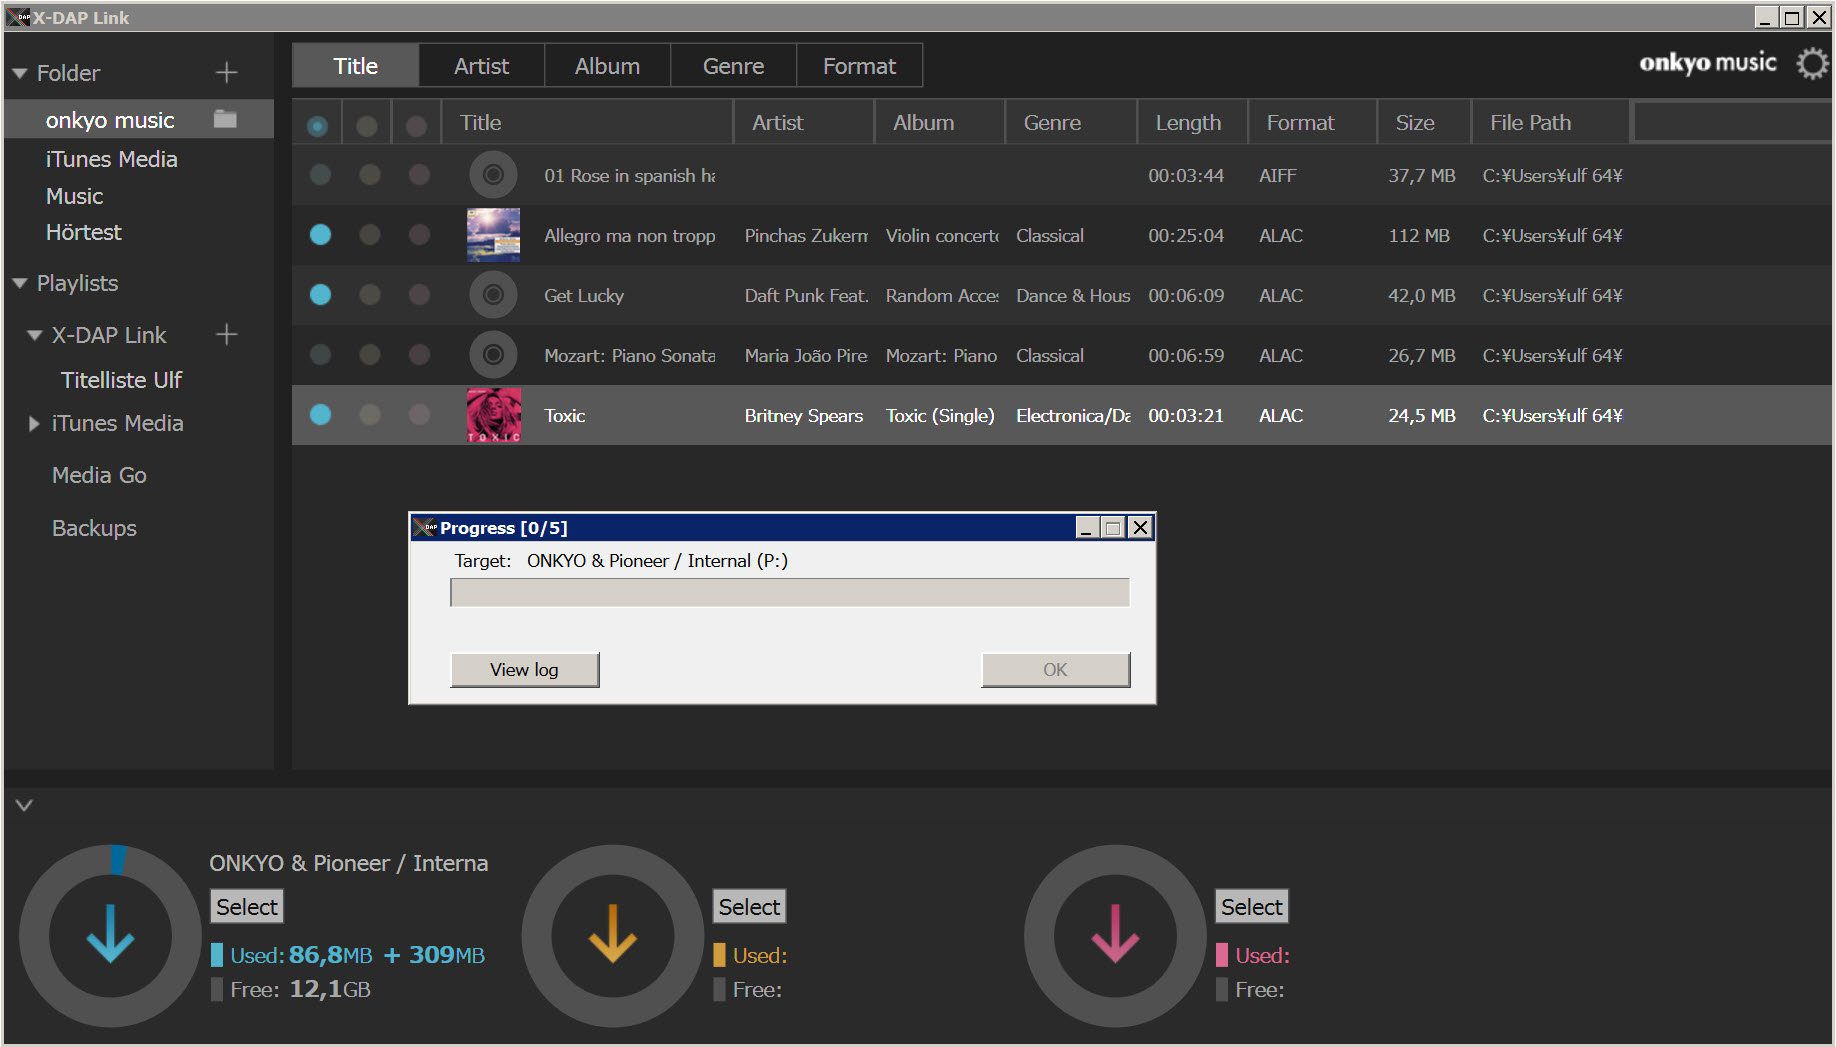Add new X-DAP Link playlist plus icon
The width and height of the screenshot is (1836, 1047).
coord(227,335)
